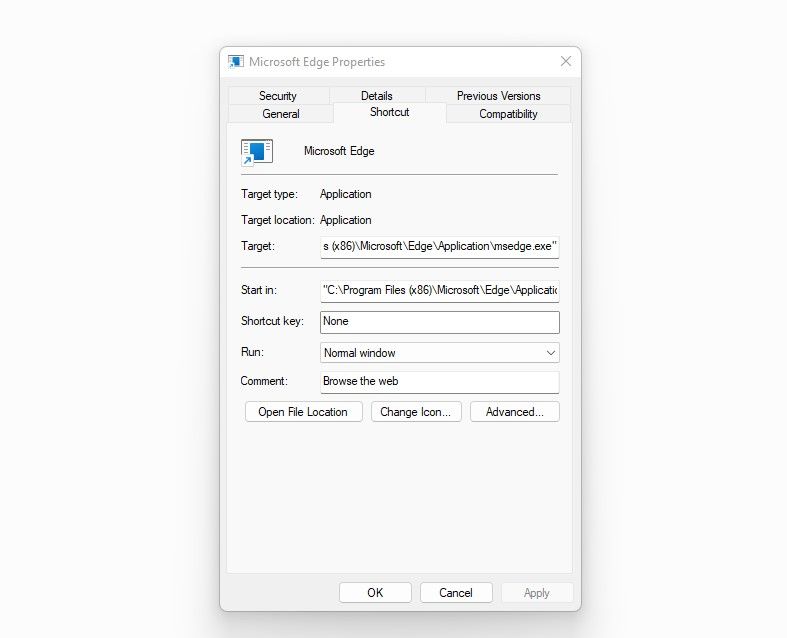Click the 'Microsoft Edge' name text
Viewport: 787px width, 638px height.
tap(339, 151)
